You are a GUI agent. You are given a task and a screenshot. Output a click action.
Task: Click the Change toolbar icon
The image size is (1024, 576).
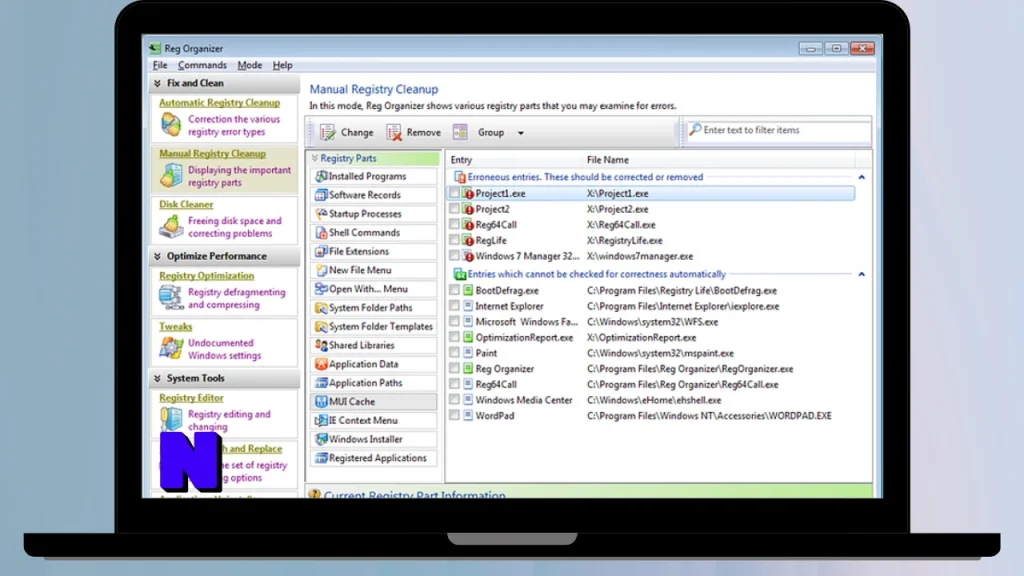pyautogui.click(x=327, y=133)
